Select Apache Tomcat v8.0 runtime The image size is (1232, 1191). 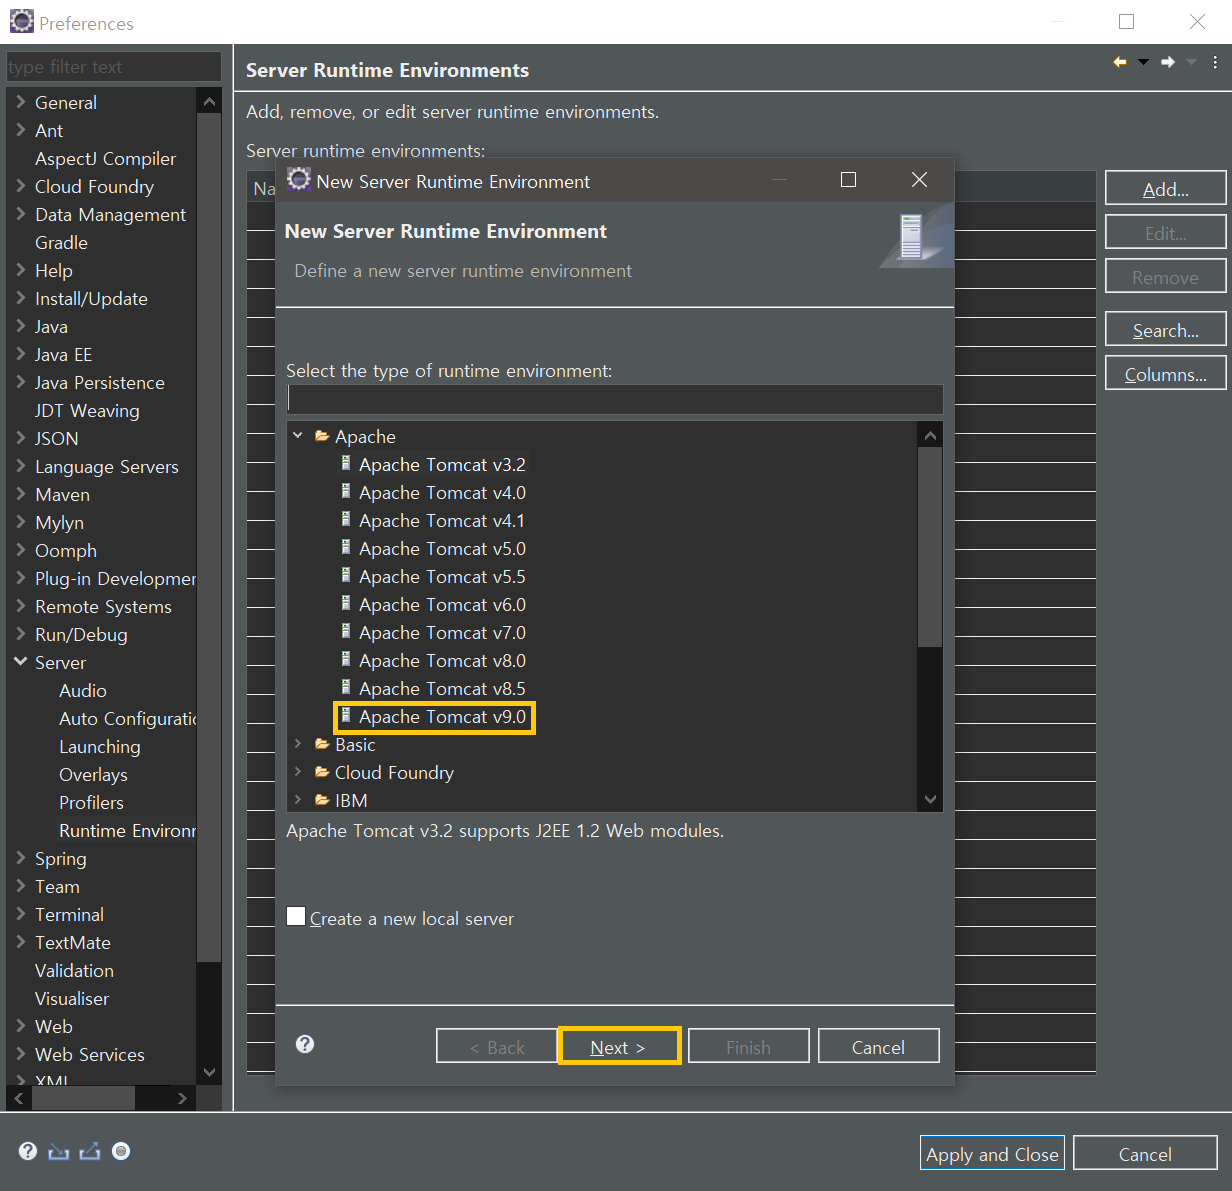pos(442,661)
